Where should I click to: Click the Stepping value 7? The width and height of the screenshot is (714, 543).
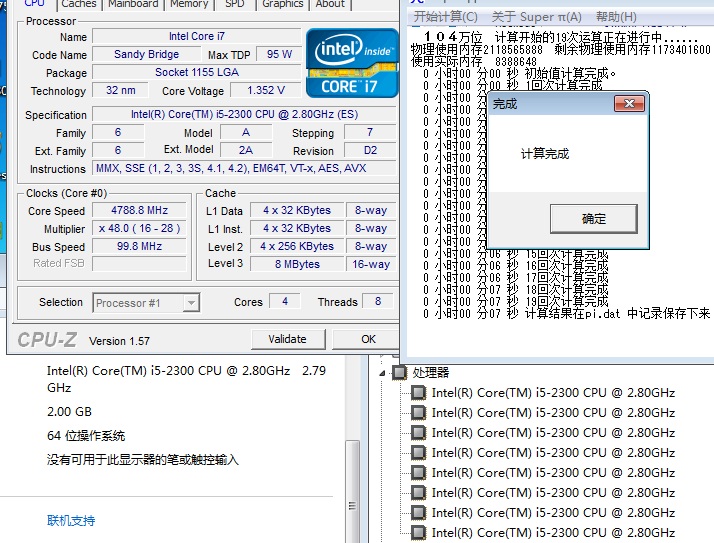click(370, 132)
